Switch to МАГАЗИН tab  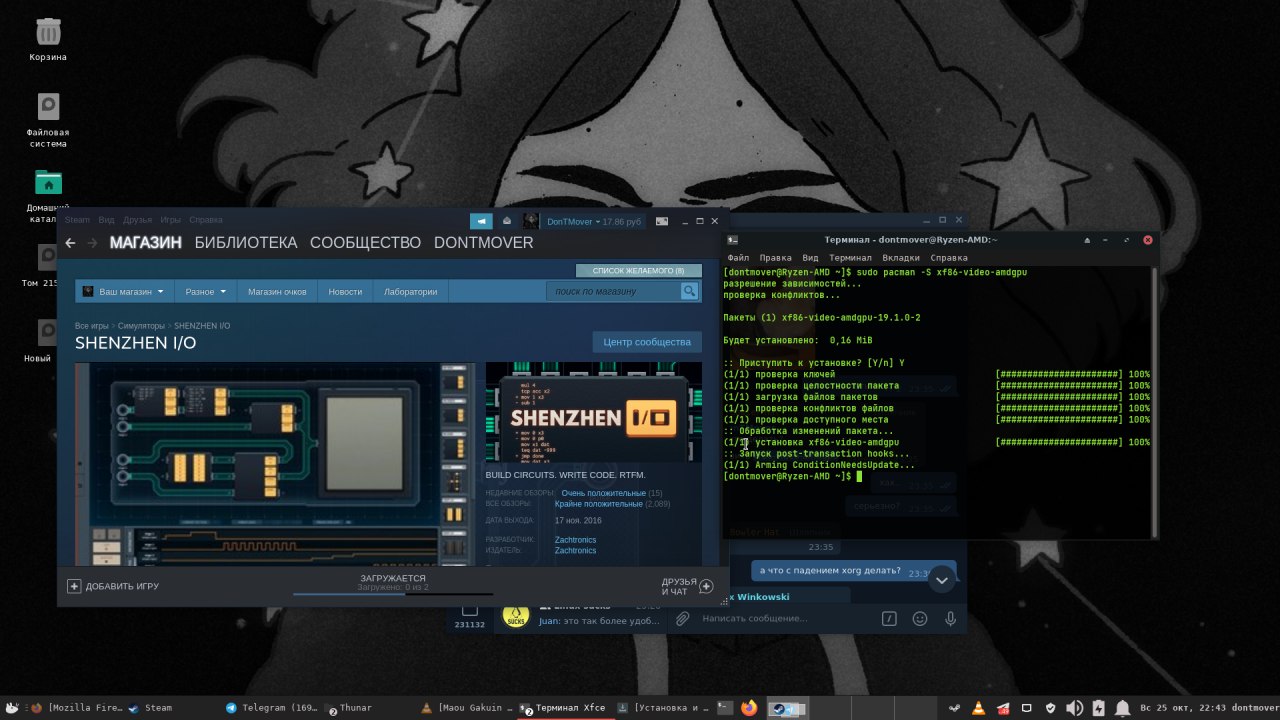pyautogui.click(x=146, y=243)
